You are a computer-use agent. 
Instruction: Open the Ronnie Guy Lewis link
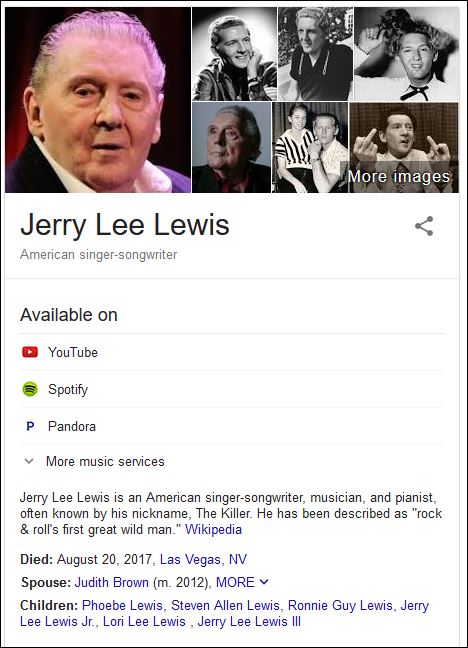[340, 605]
